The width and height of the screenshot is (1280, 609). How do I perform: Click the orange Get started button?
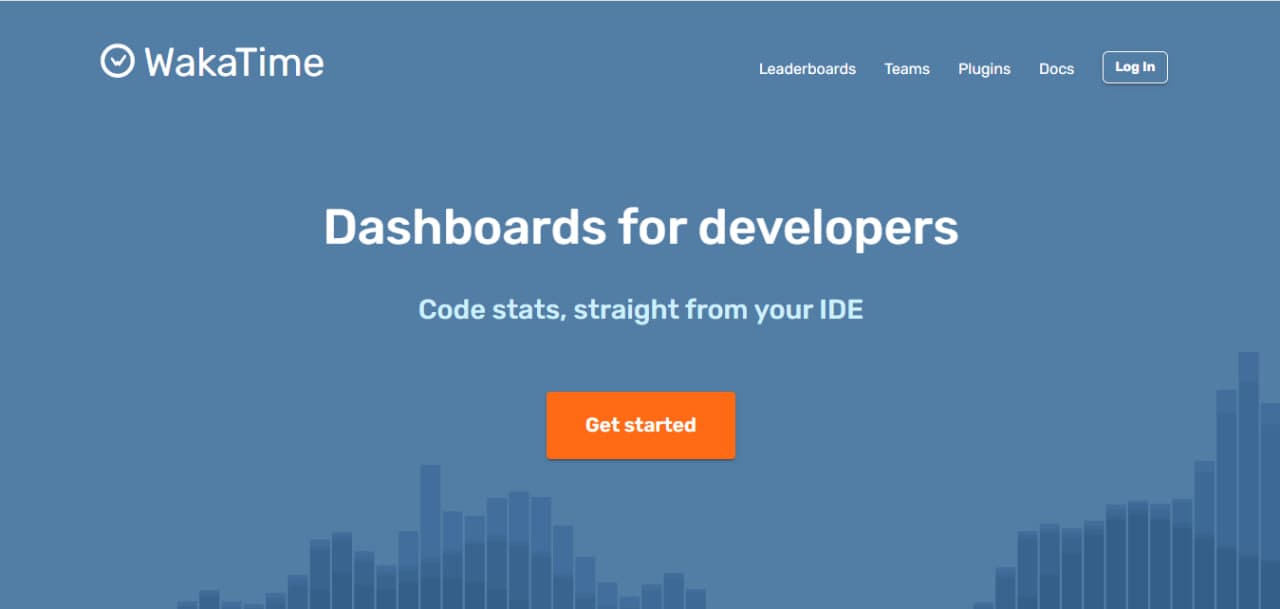[x=641, y=425]
